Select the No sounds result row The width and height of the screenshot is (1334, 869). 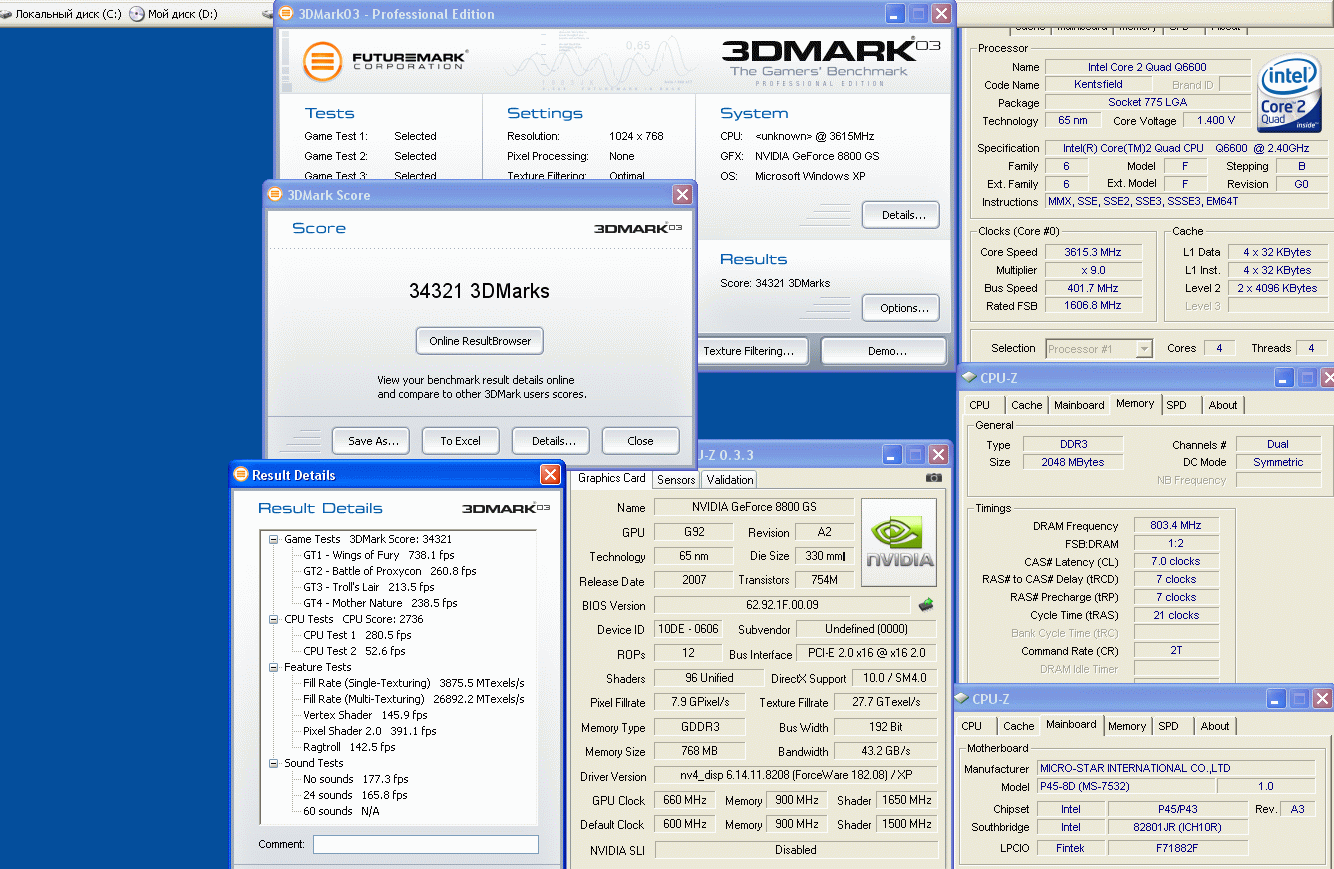(355, 779)
